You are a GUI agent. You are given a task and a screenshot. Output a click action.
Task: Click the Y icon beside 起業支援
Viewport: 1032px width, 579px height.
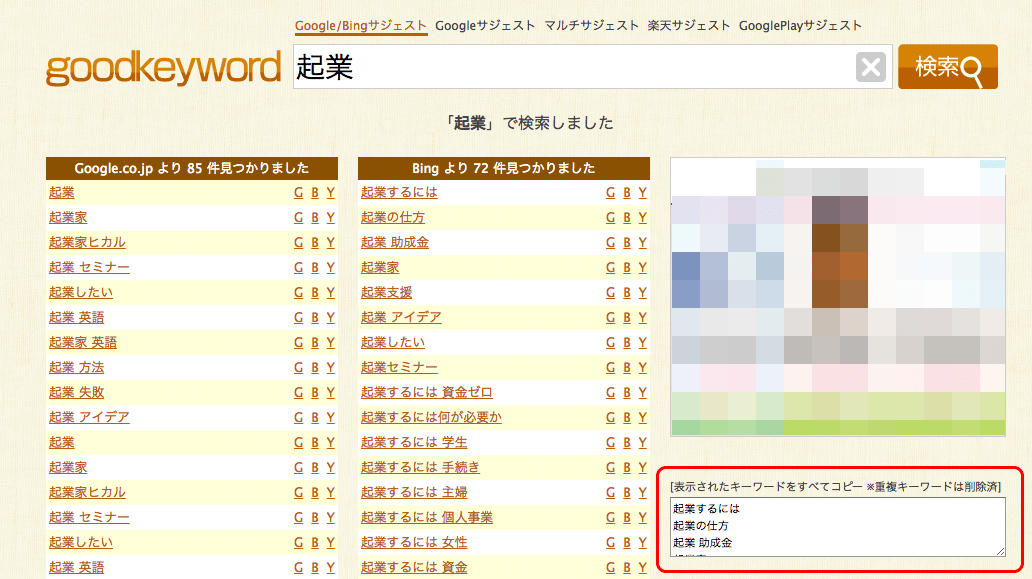643,293
